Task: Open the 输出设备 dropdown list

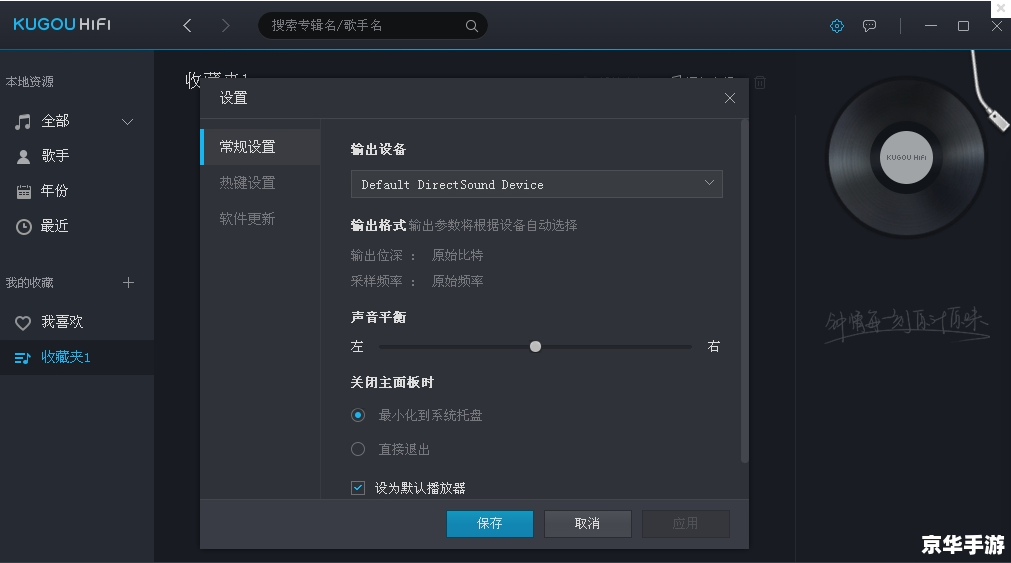Action: 536,184
